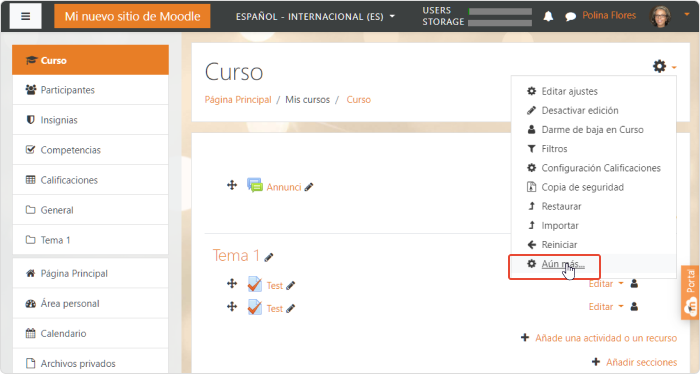Click the Página Principal breadcrumb link
This screenshot has height=374, width=700.
(x=238, y=100)
